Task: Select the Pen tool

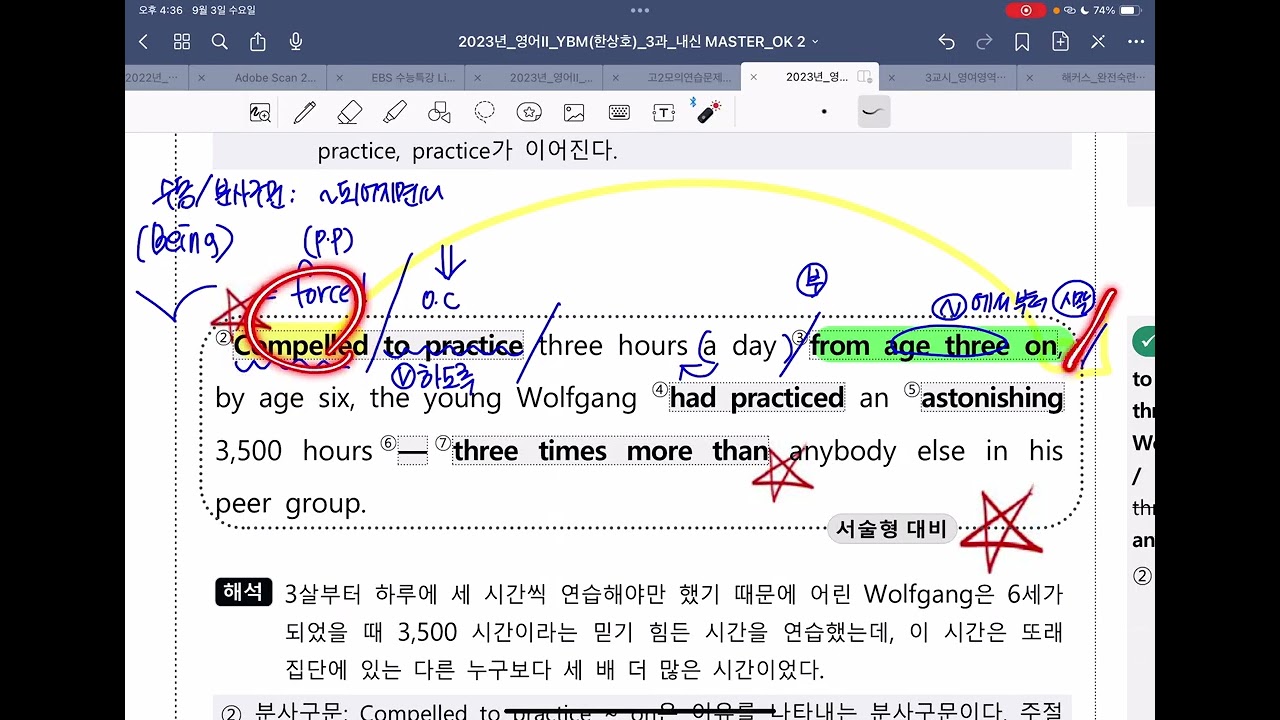Action: (304, 112)
